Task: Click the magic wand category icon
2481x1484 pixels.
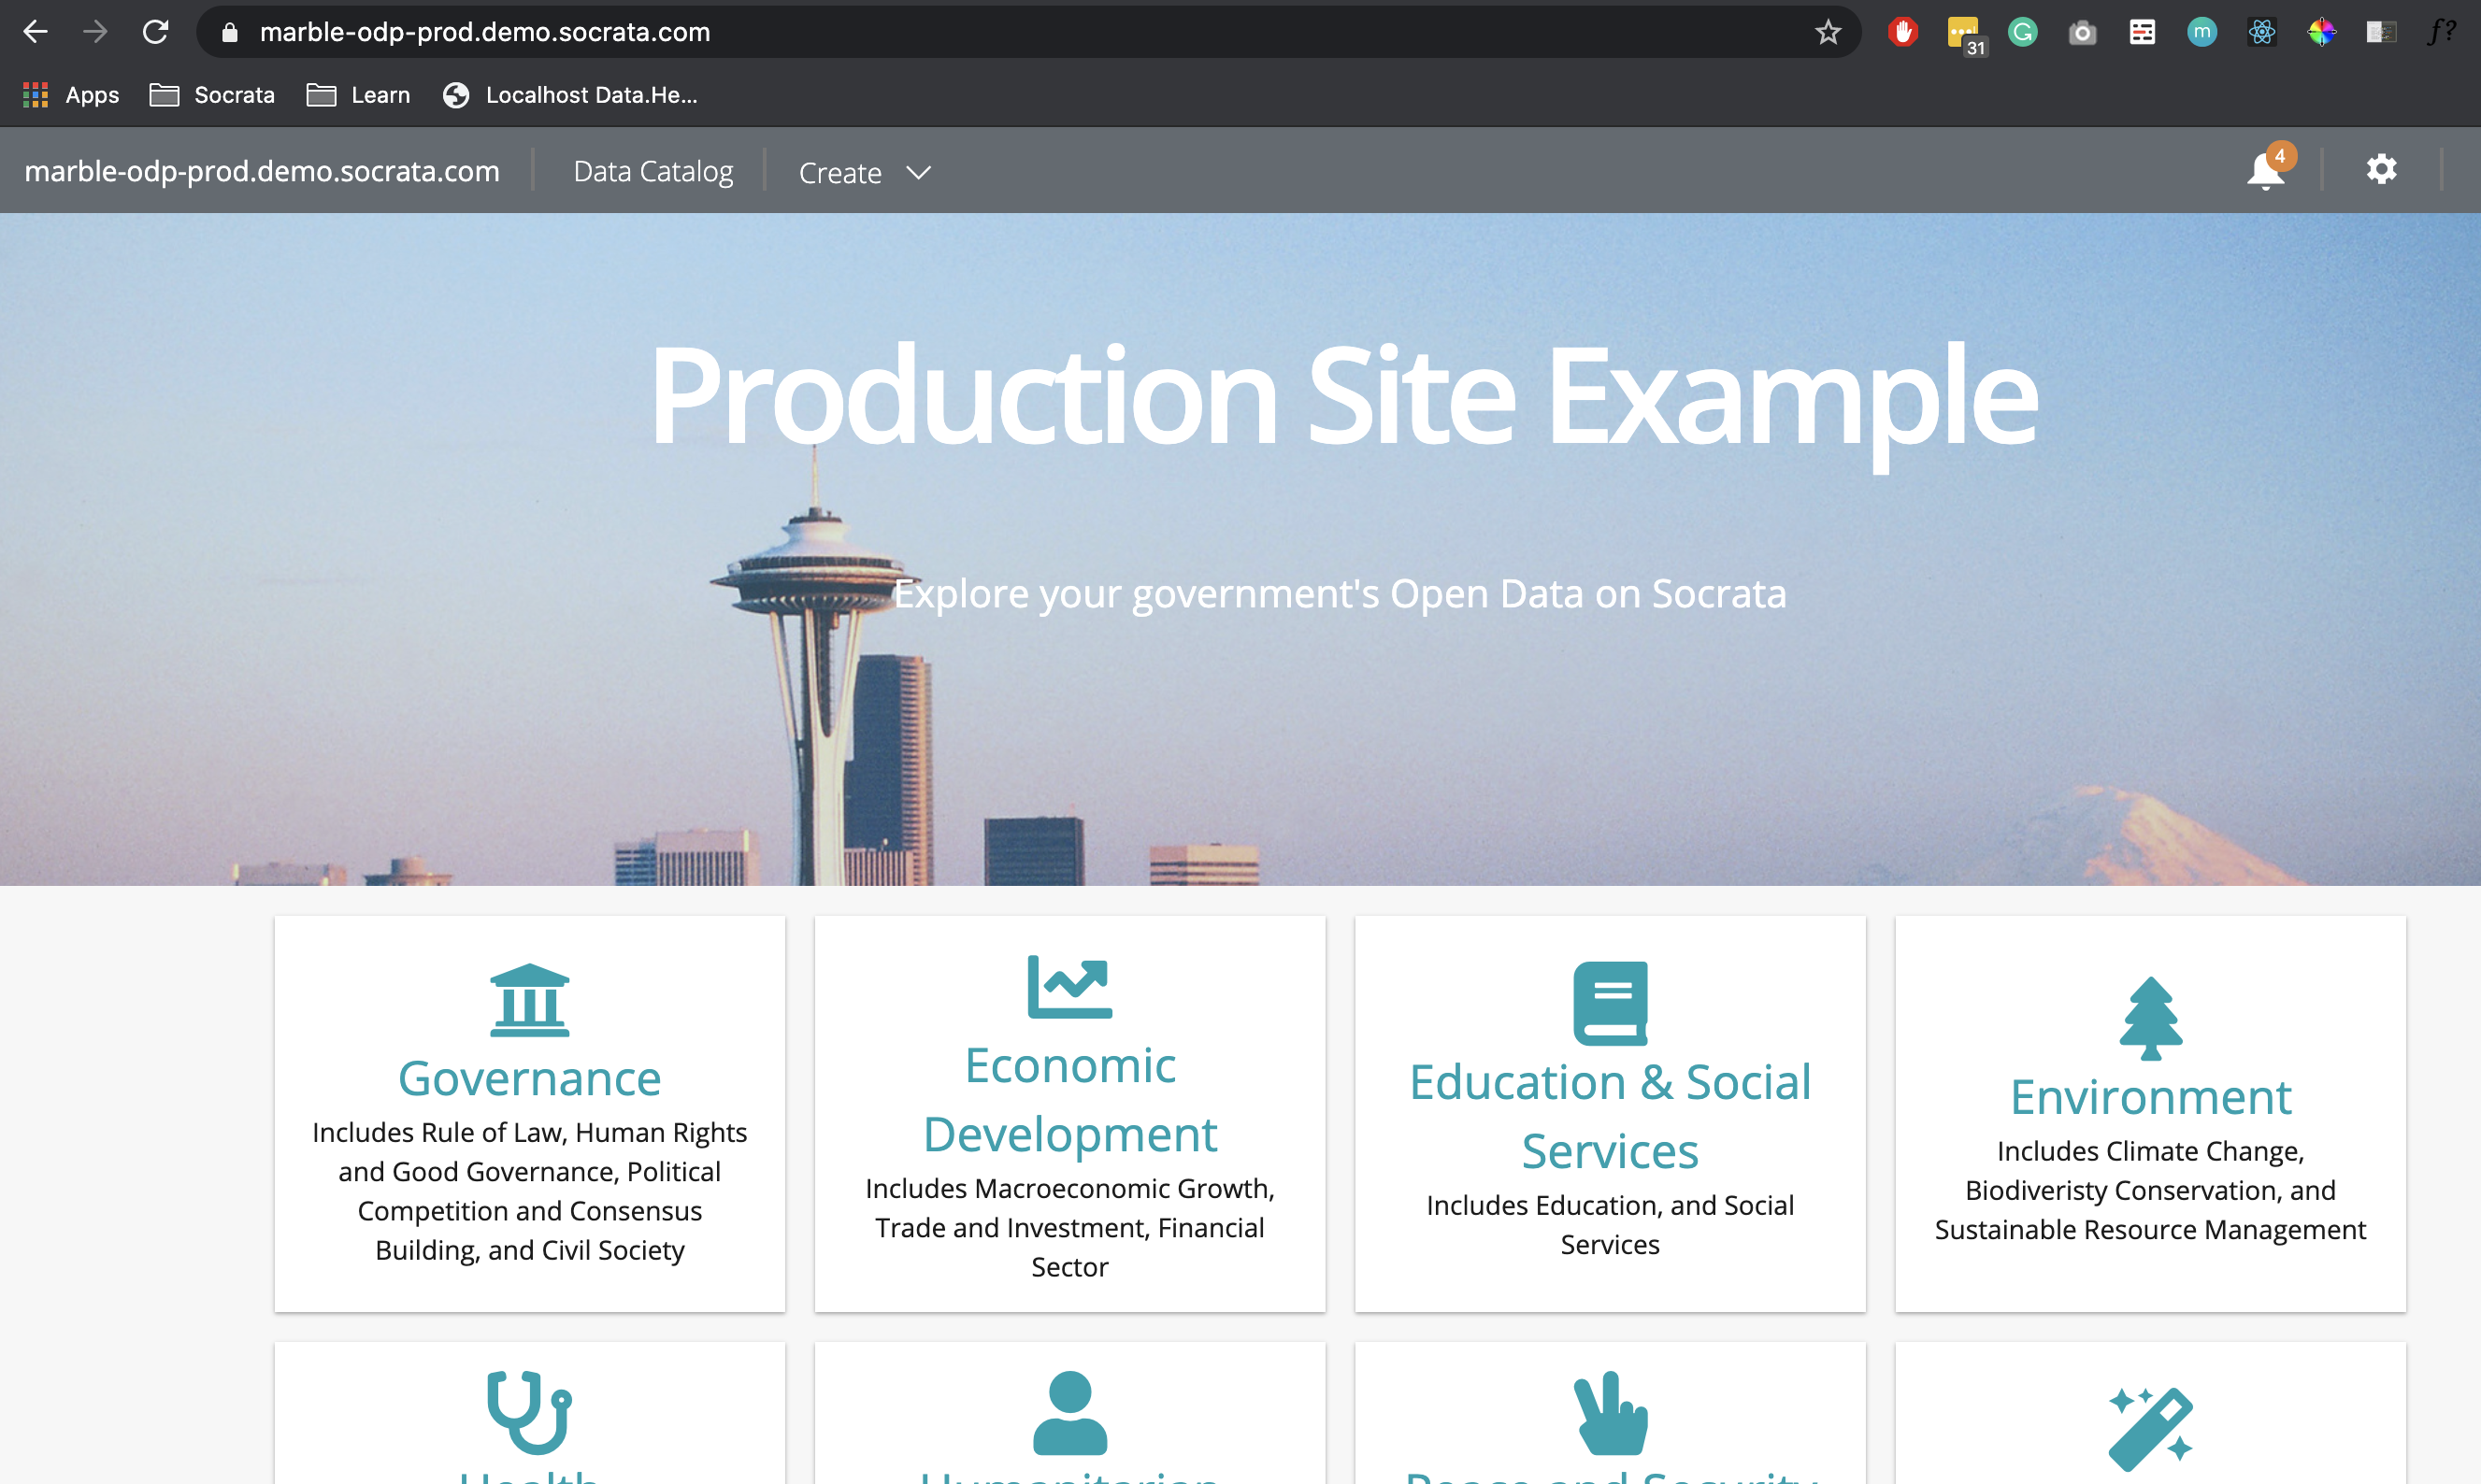Action: tap(2150, 1429)
